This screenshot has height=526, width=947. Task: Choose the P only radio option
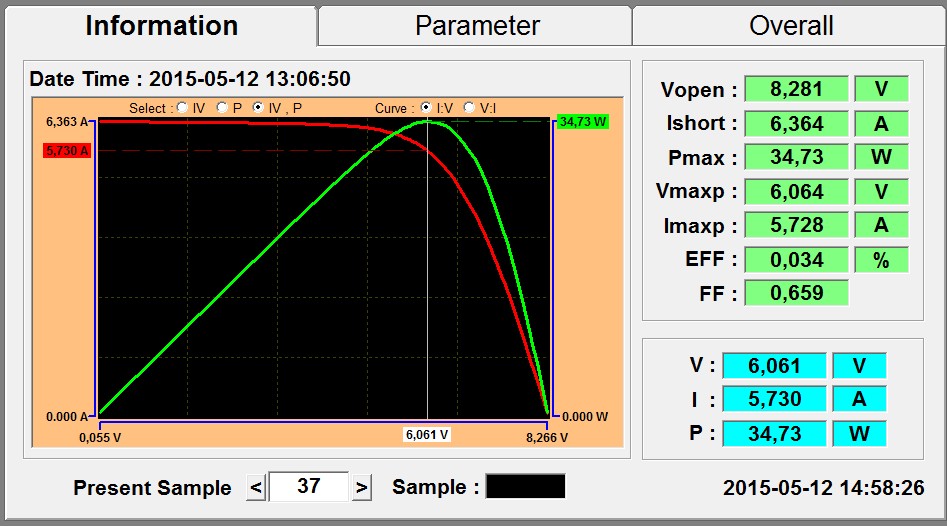pyautogui.click(x=222, y=108)
